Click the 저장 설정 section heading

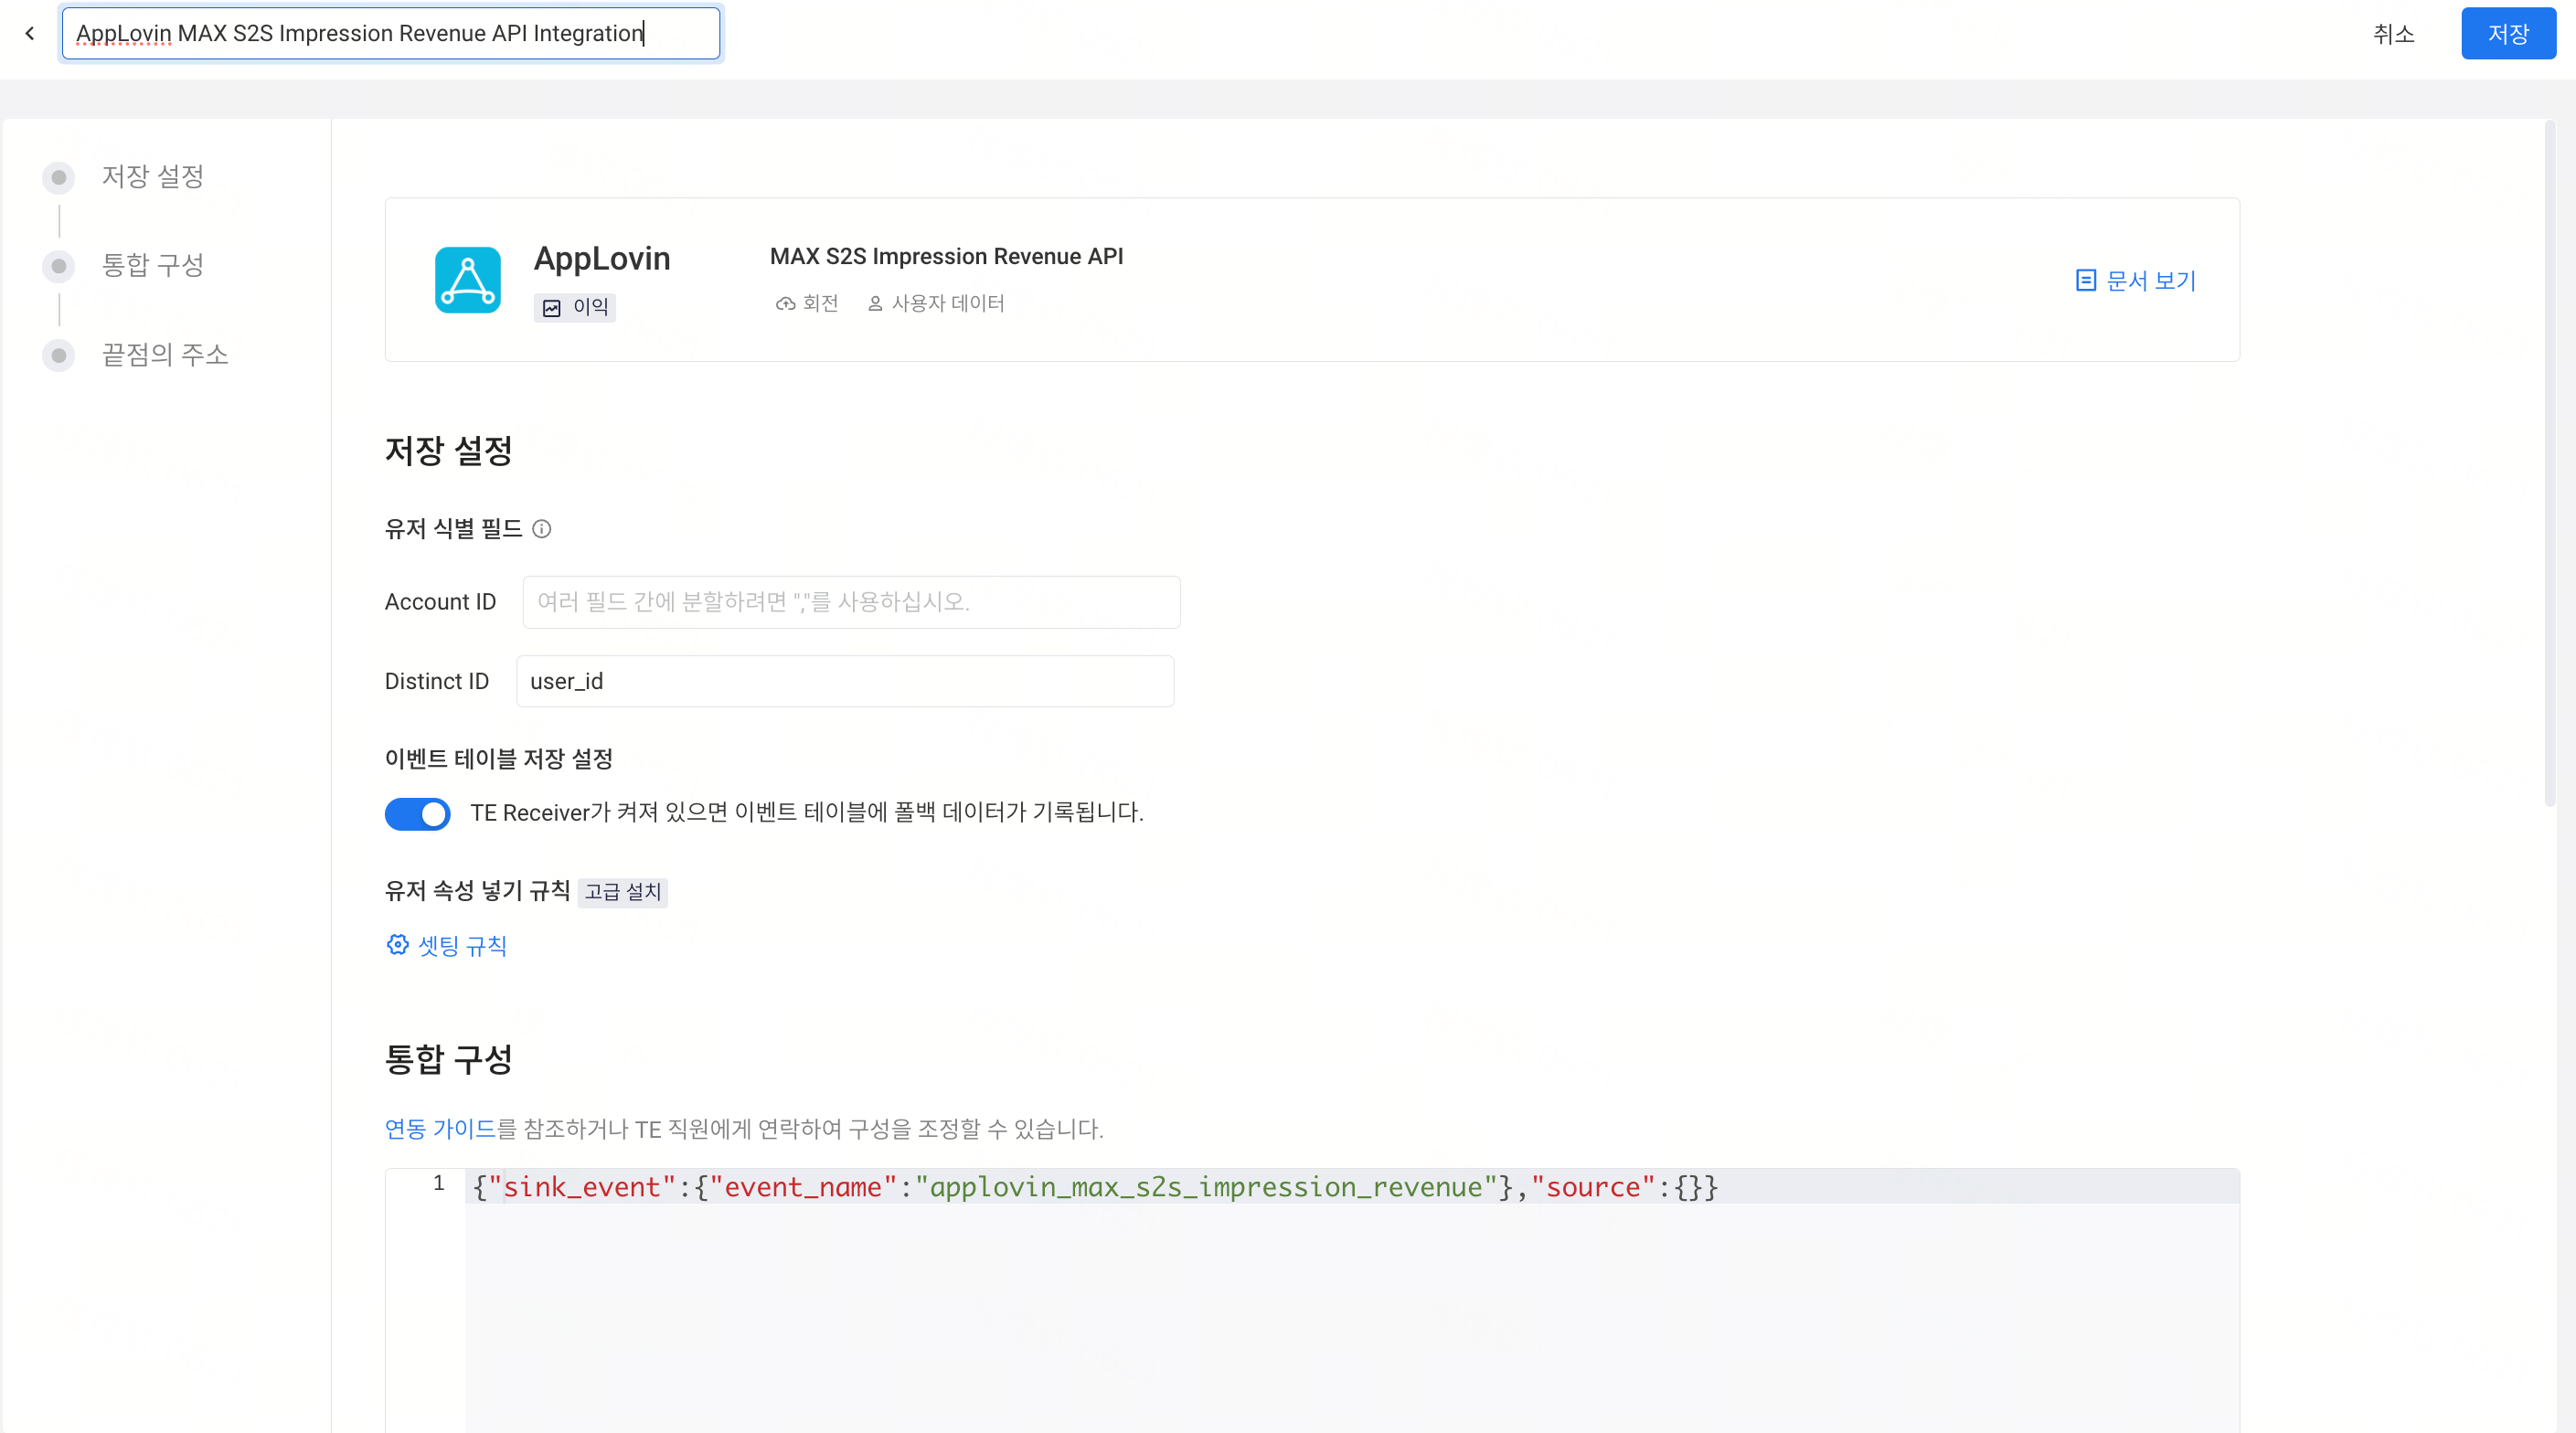click(x=448, y=451)
